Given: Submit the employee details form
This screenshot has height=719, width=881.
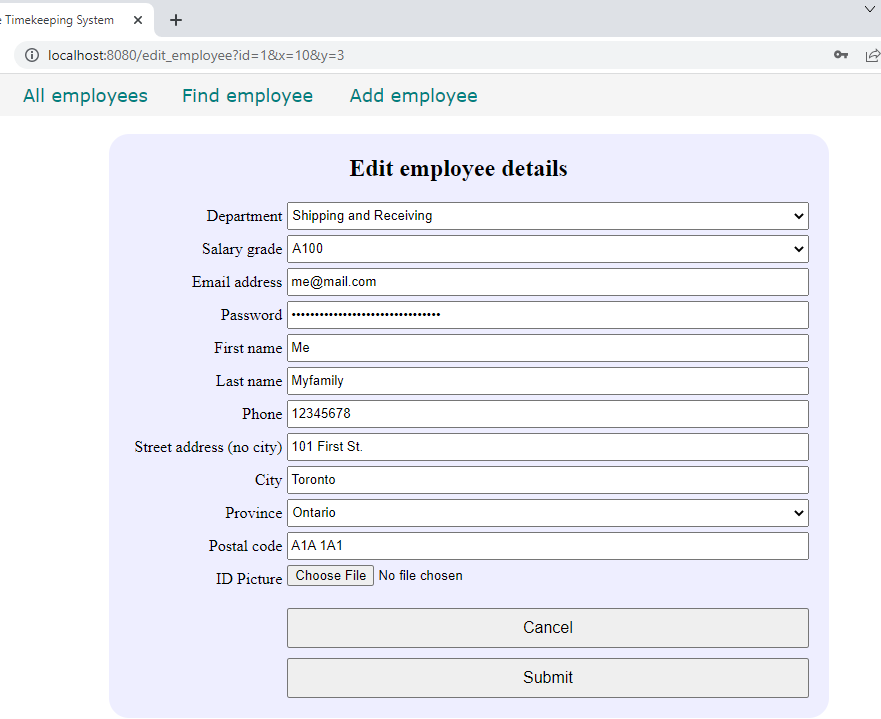Looking at the screenshot, I should point(547,678).
